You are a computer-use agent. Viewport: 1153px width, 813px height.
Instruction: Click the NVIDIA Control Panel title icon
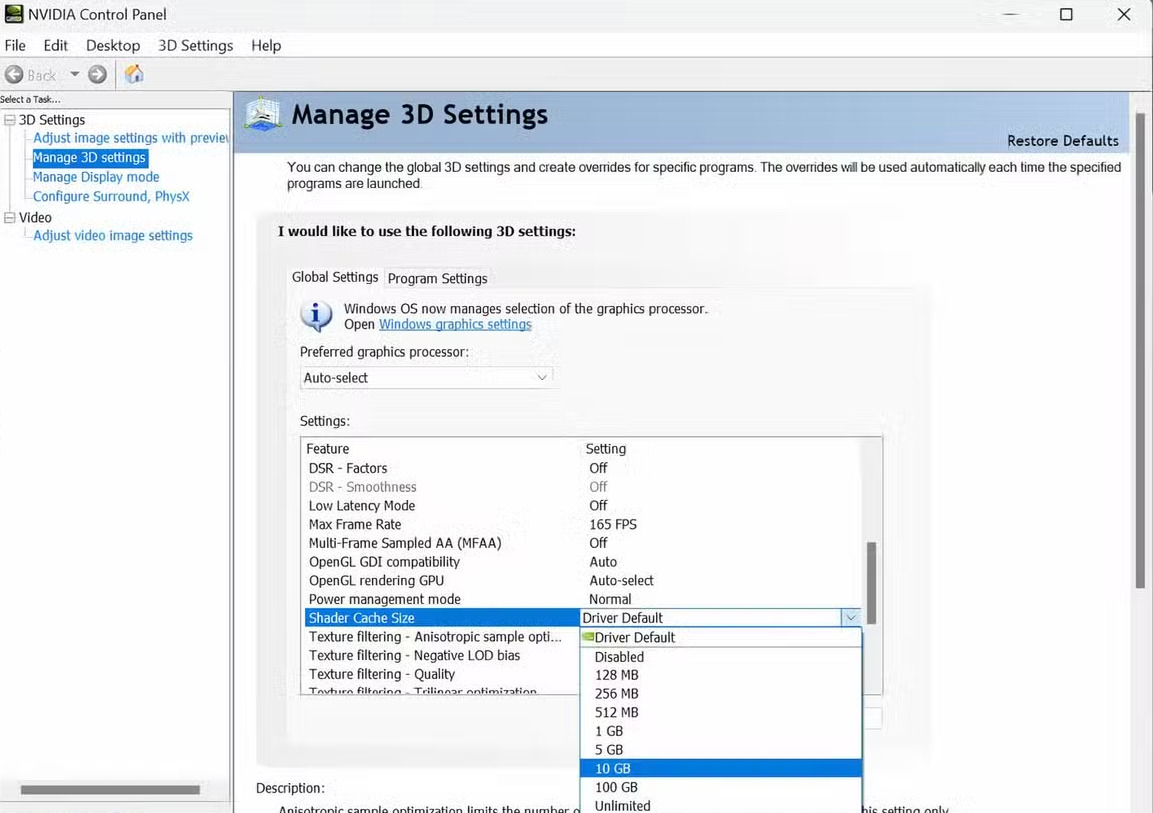(14, 14)
